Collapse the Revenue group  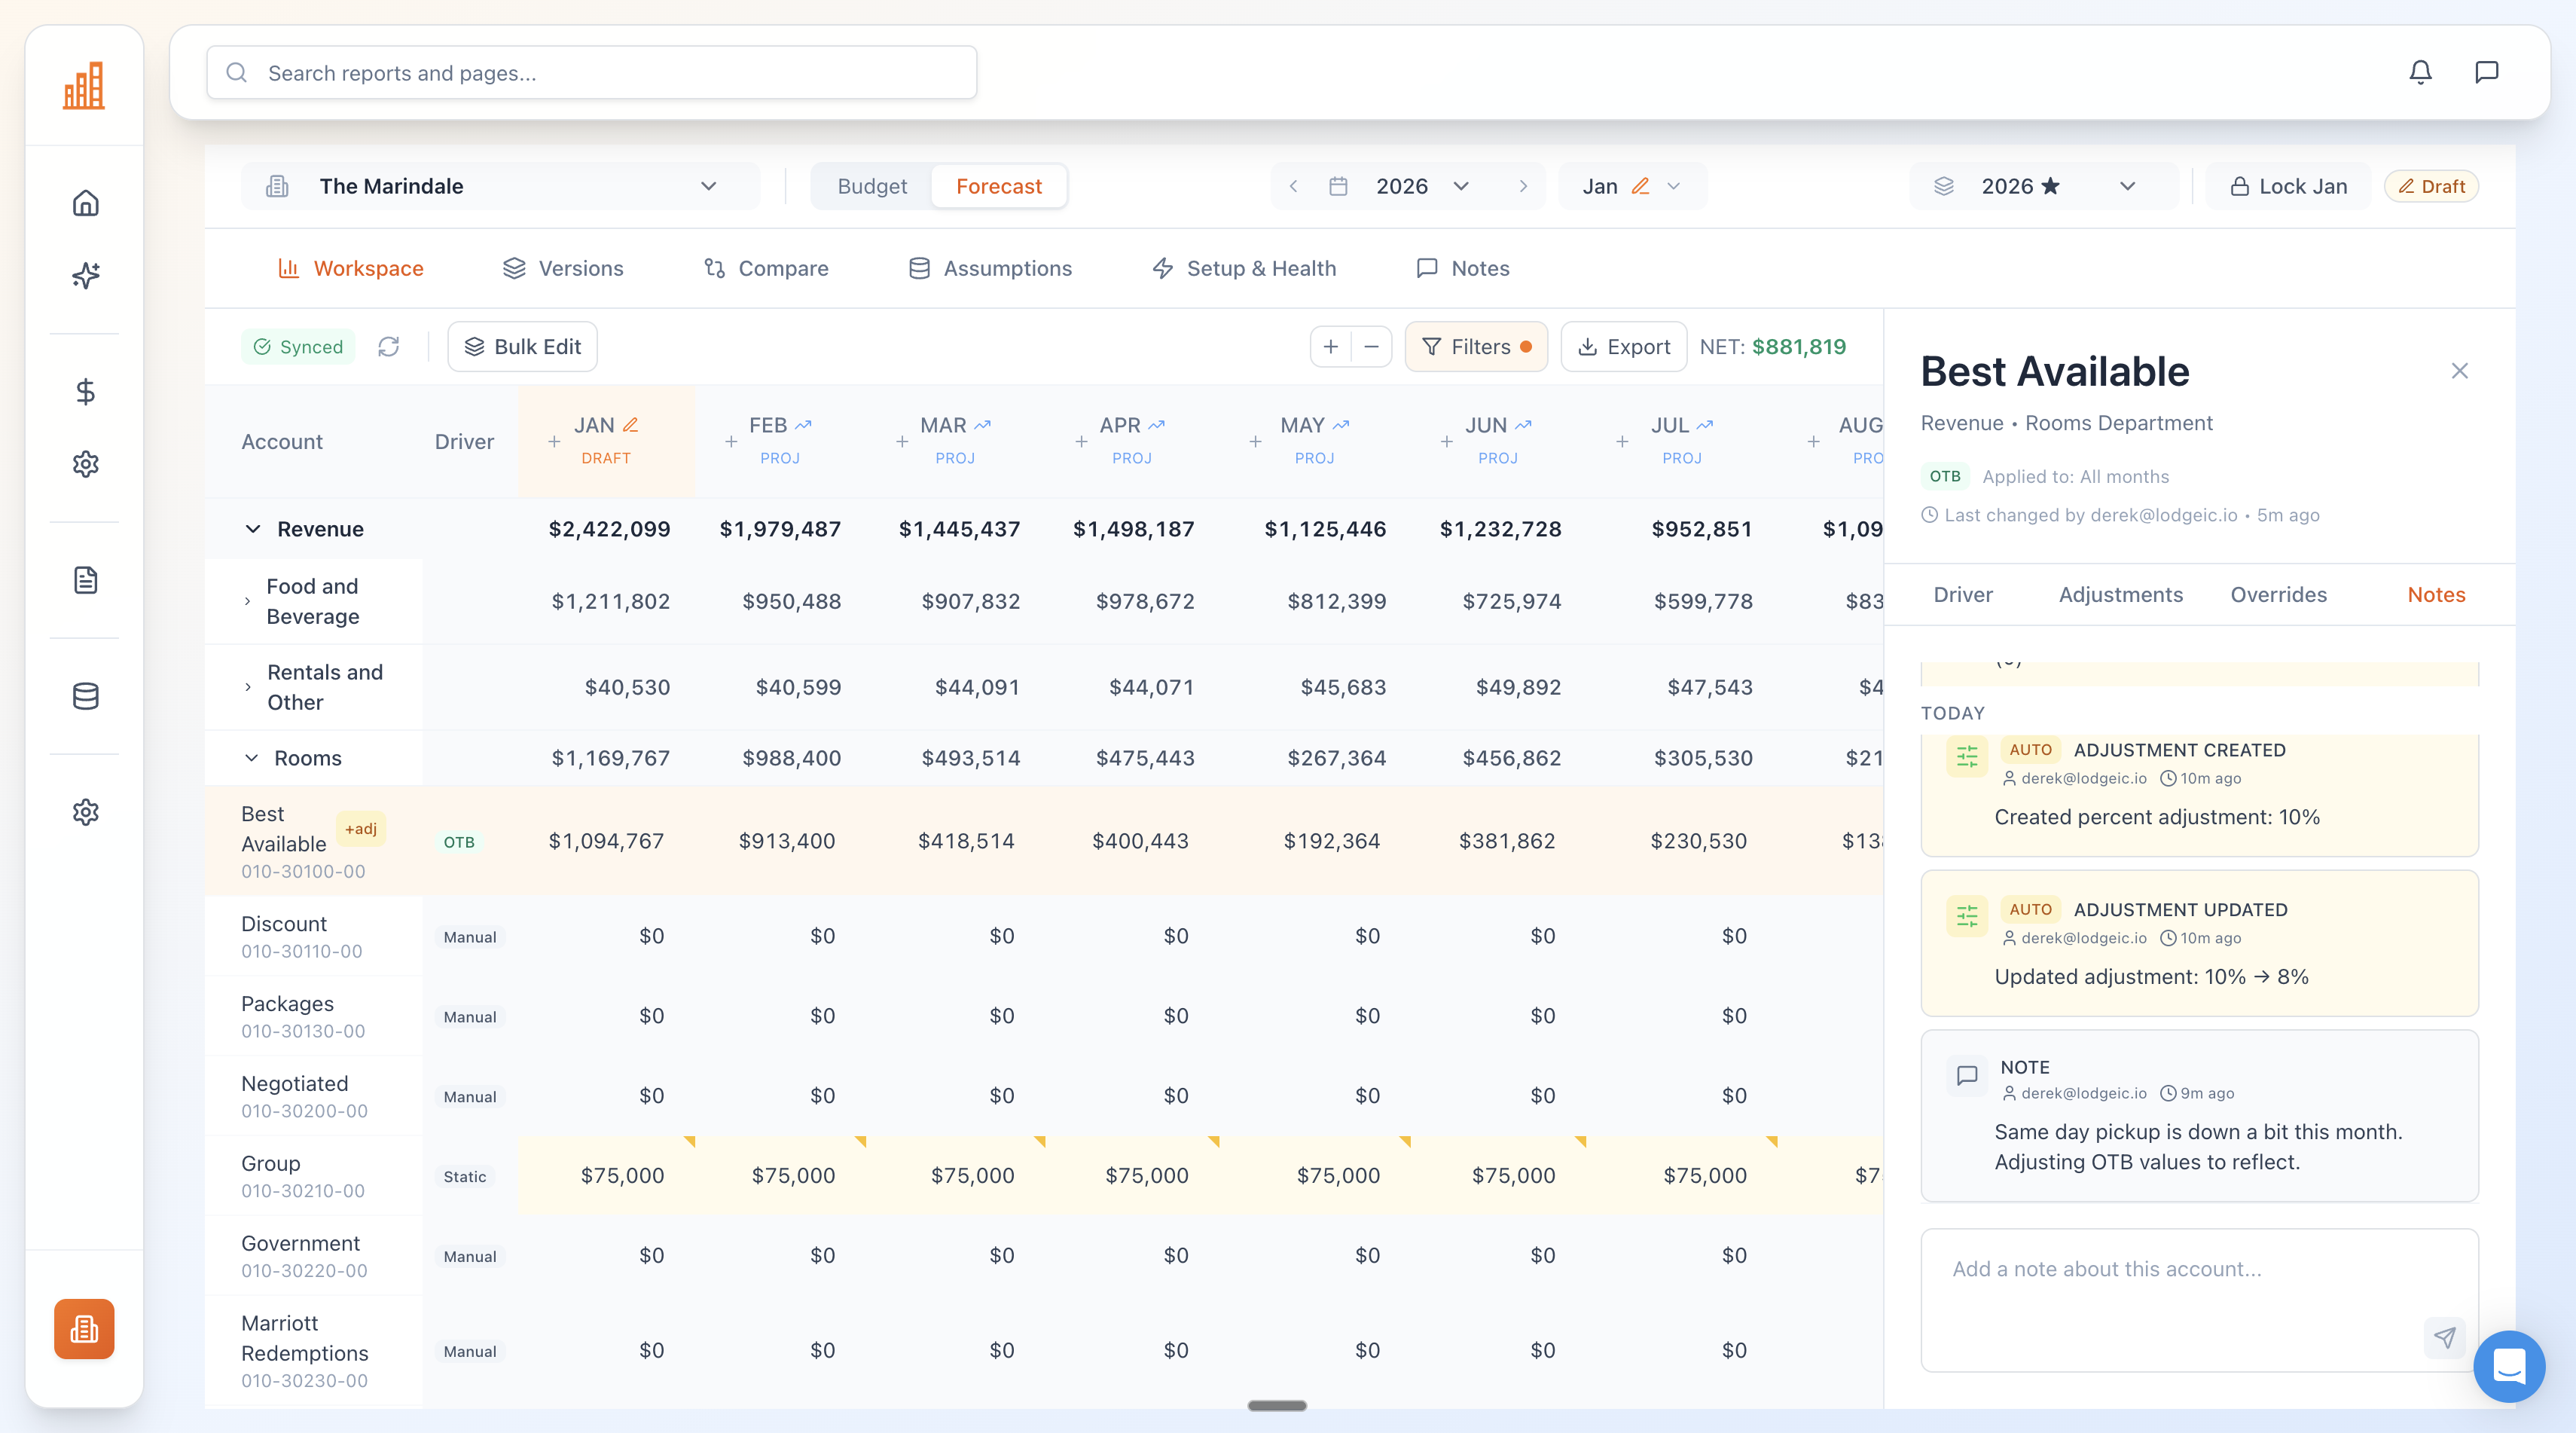[x=253, y=529]
